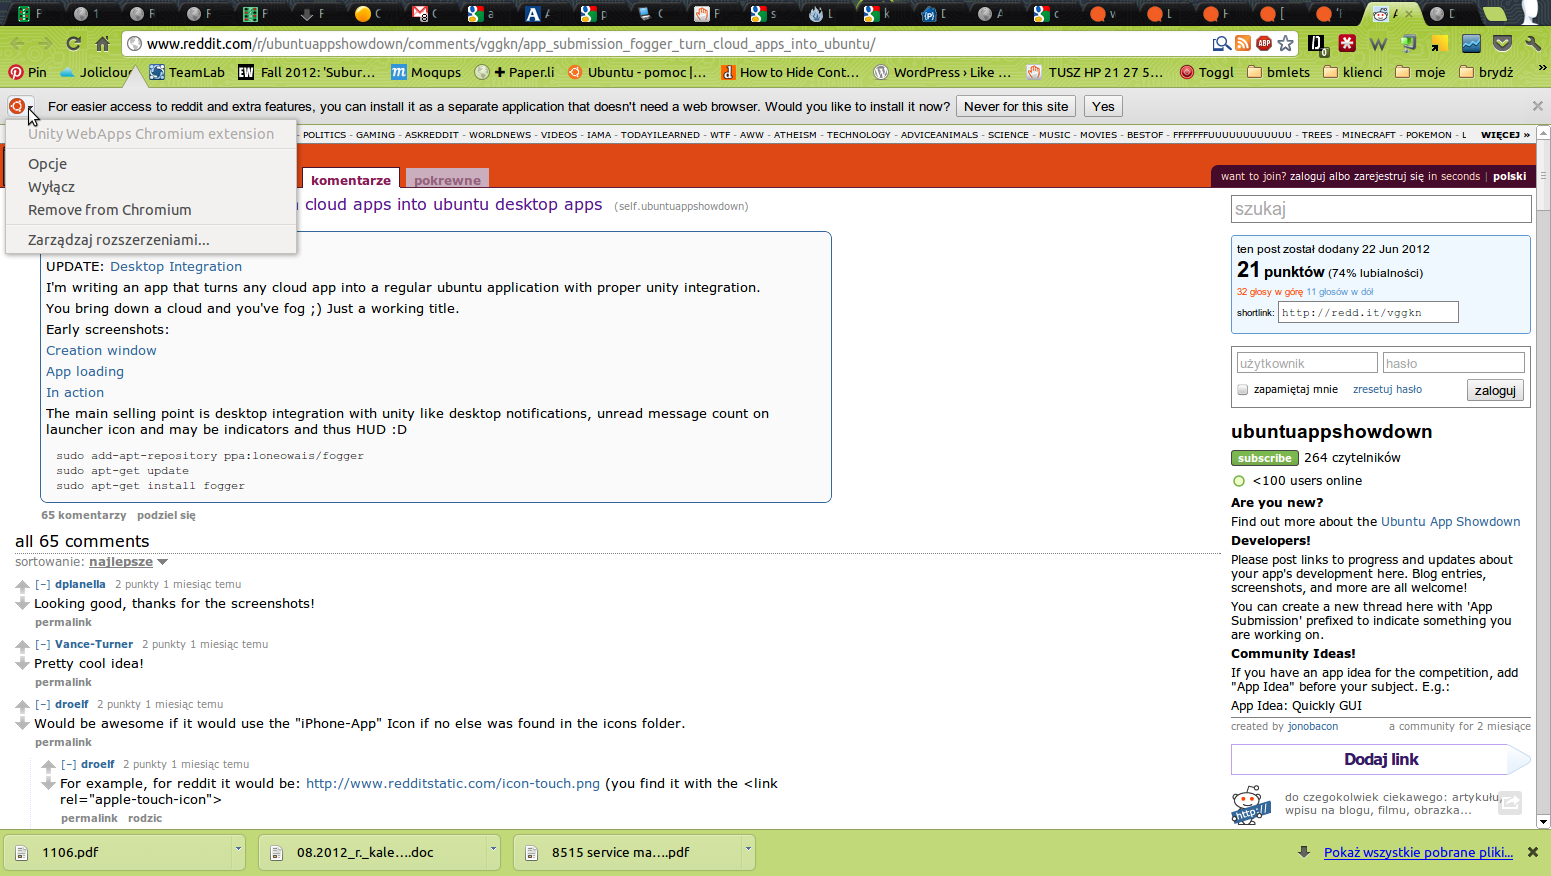The image size is (1551, 876).
Task: Collapse droelf's nested reply with [–]
Action: 69,764
